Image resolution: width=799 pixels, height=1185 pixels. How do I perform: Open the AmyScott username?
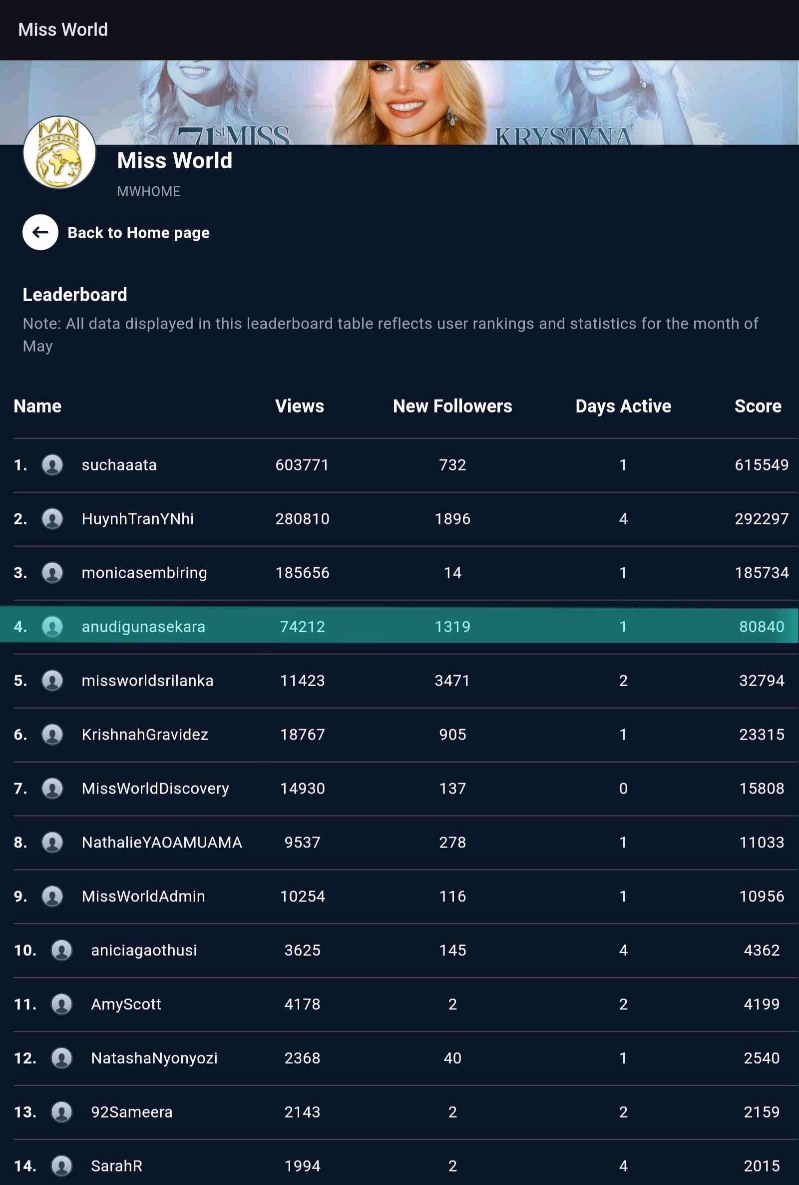[126, 1004]
